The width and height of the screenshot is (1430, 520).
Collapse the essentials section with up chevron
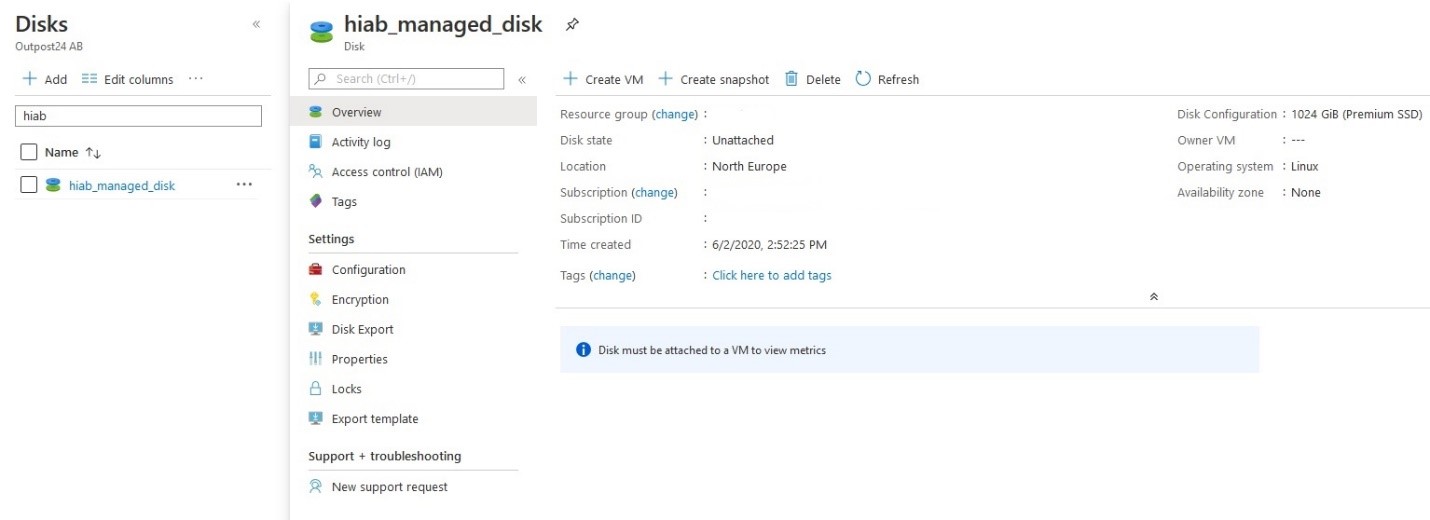click(1154, 297)
